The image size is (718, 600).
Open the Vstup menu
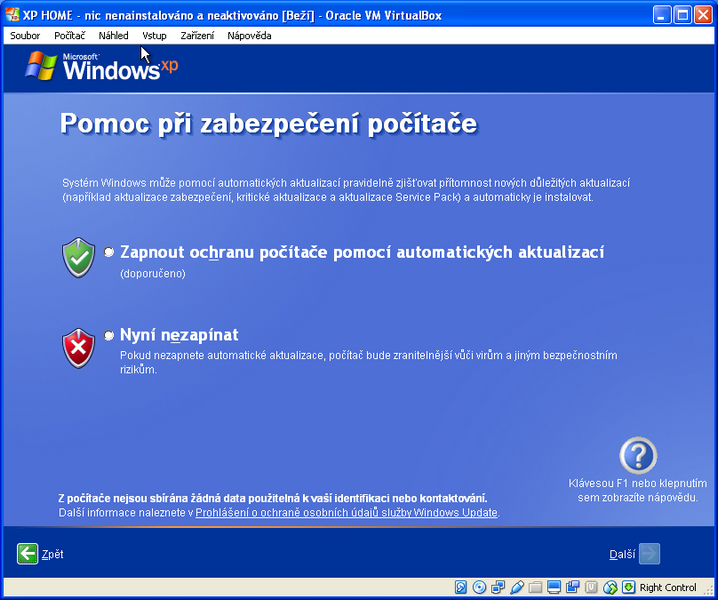(154, 35)
